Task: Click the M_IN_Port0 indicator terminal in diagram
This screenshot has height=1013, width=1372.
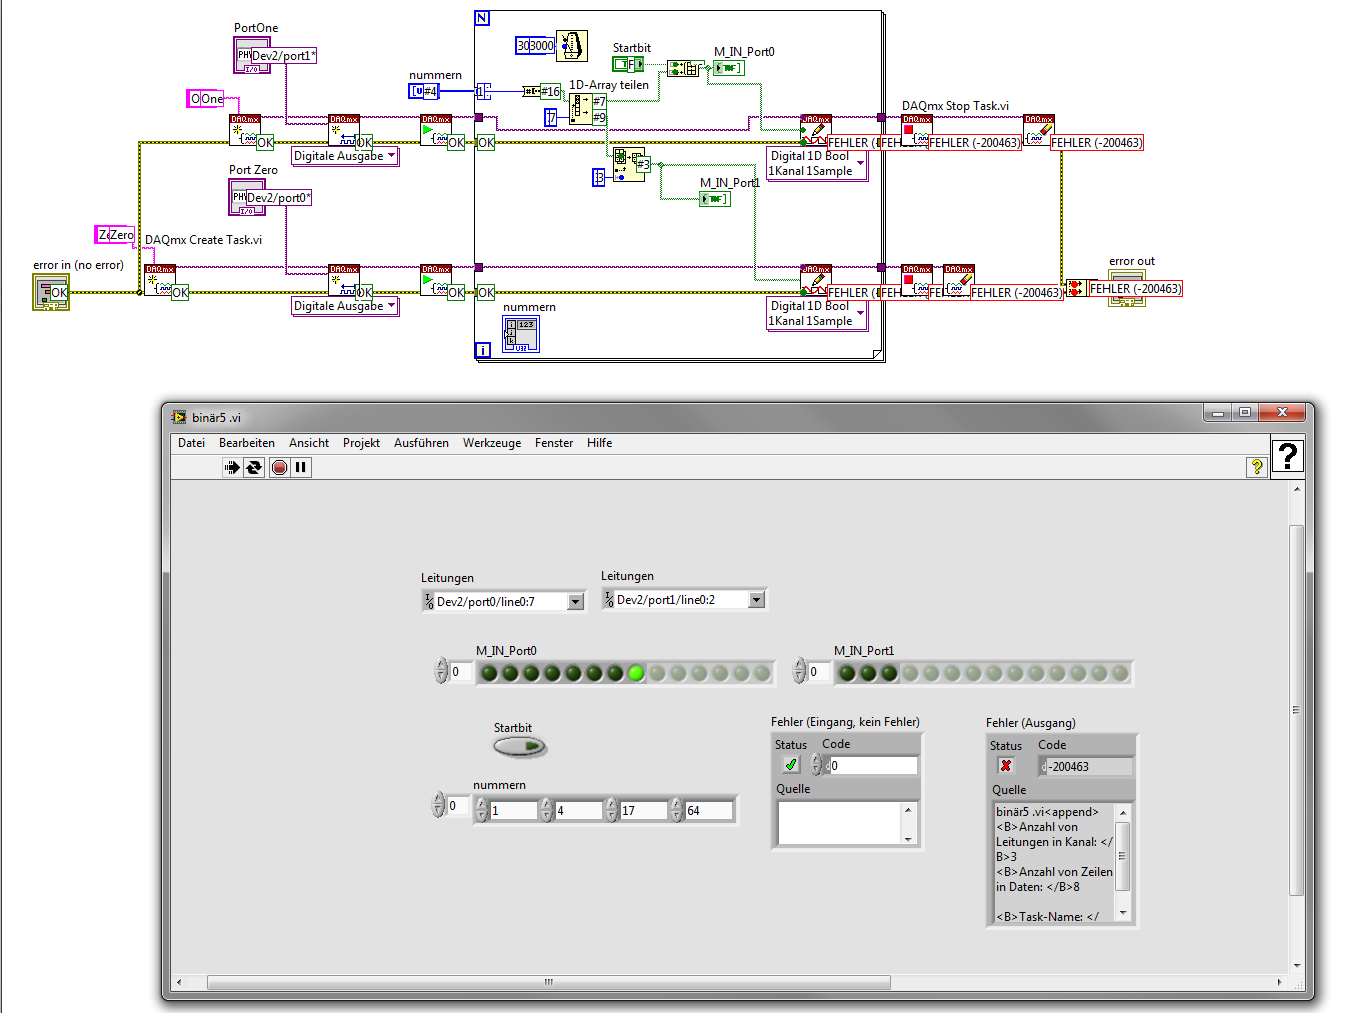Action: (729, 68)
